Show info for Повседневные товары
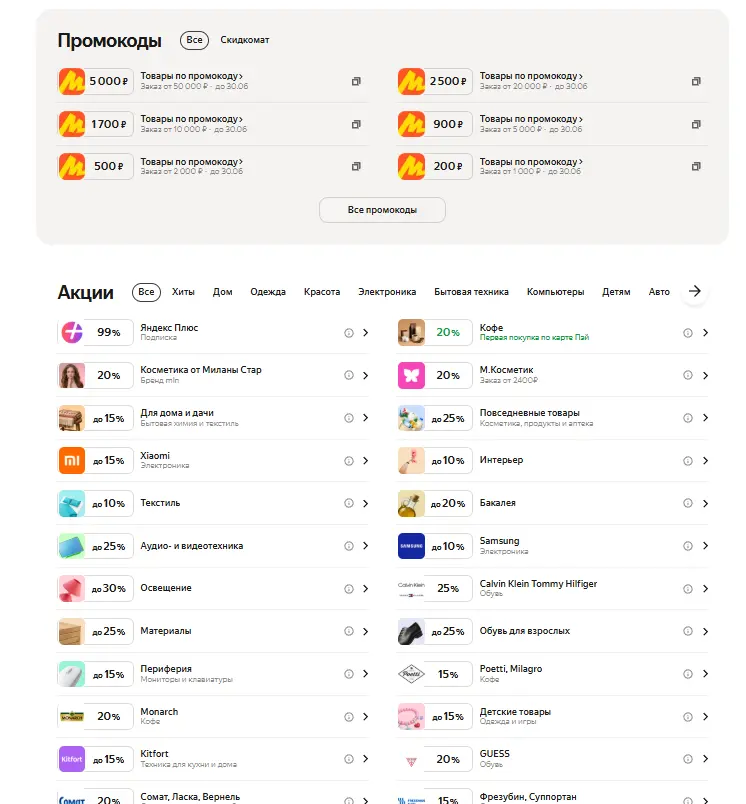This screenshot has width=746, height=804. [688, 418]
